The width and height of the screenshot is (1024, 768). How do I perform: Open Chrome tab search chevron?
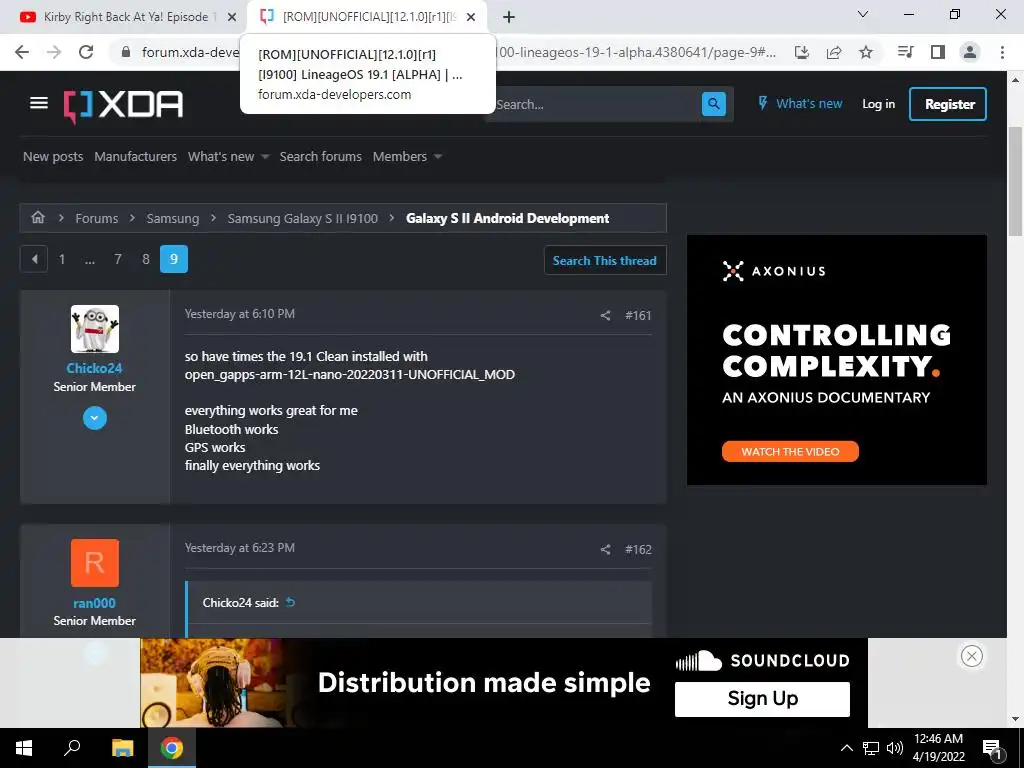click(x=863, y=14)
